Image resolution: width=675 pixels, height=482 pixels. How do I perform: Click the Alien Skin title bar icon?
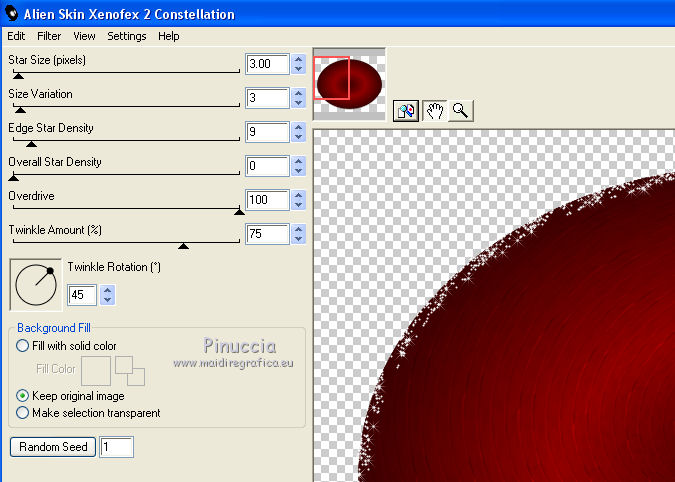click(x=12, y=13)
